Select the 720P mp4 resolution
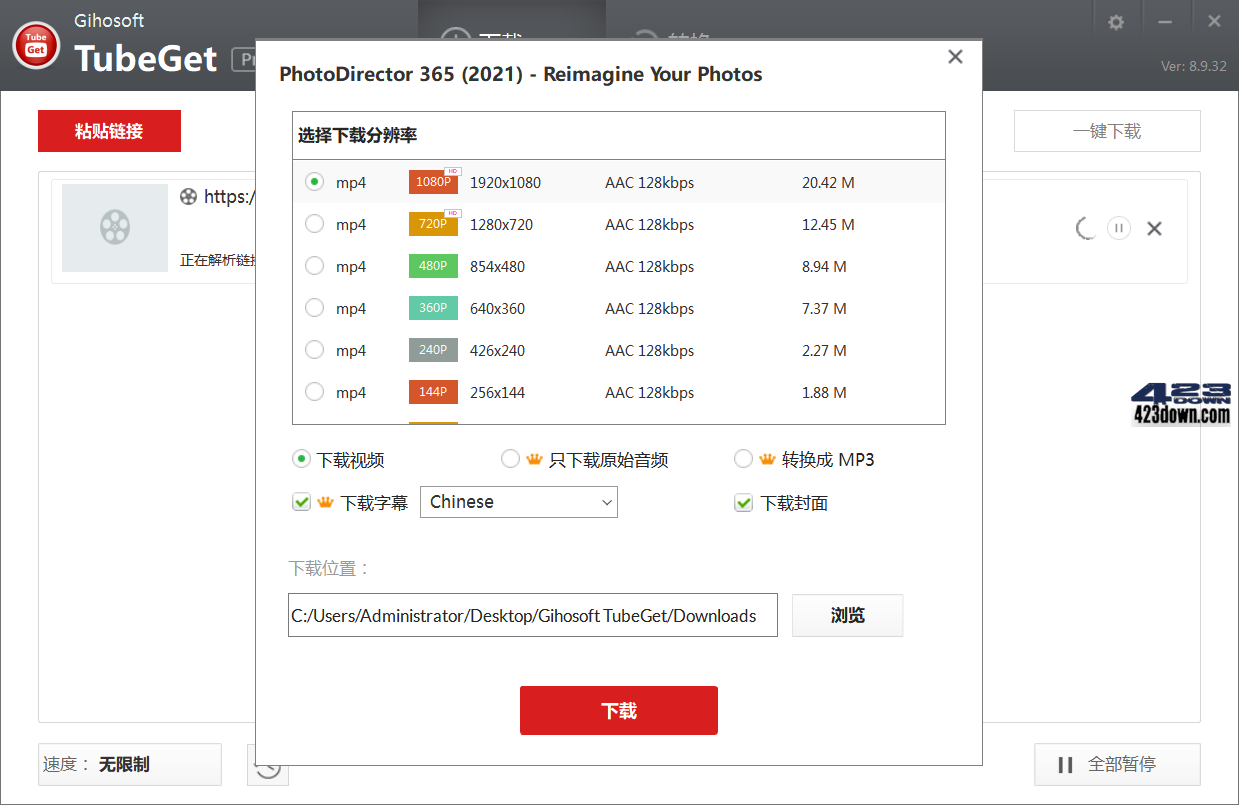This screenshot has width=1239, height=805. [311, 224]
